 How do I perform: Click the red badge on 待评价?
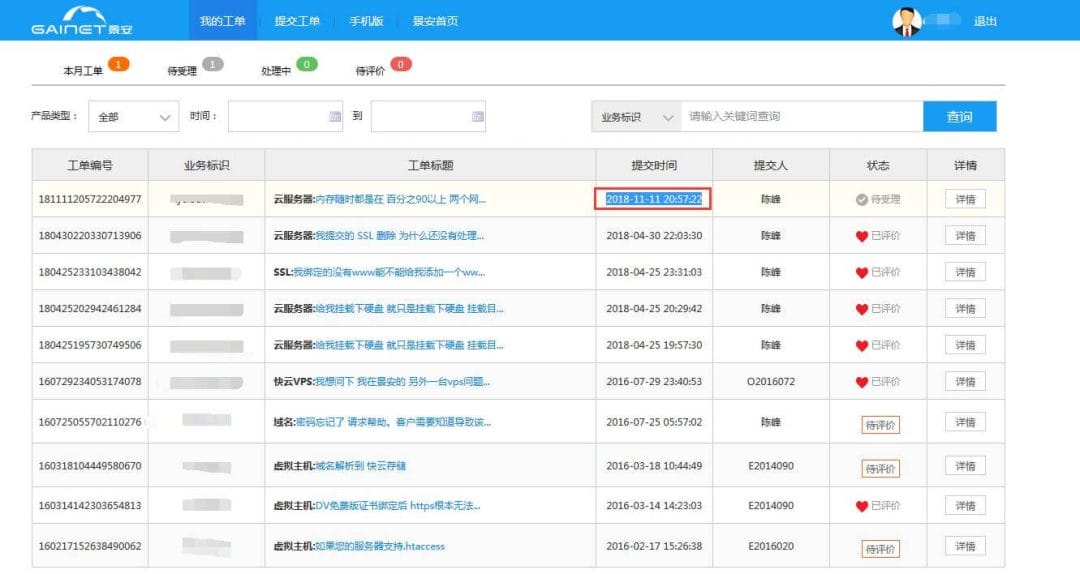(401, 65)
